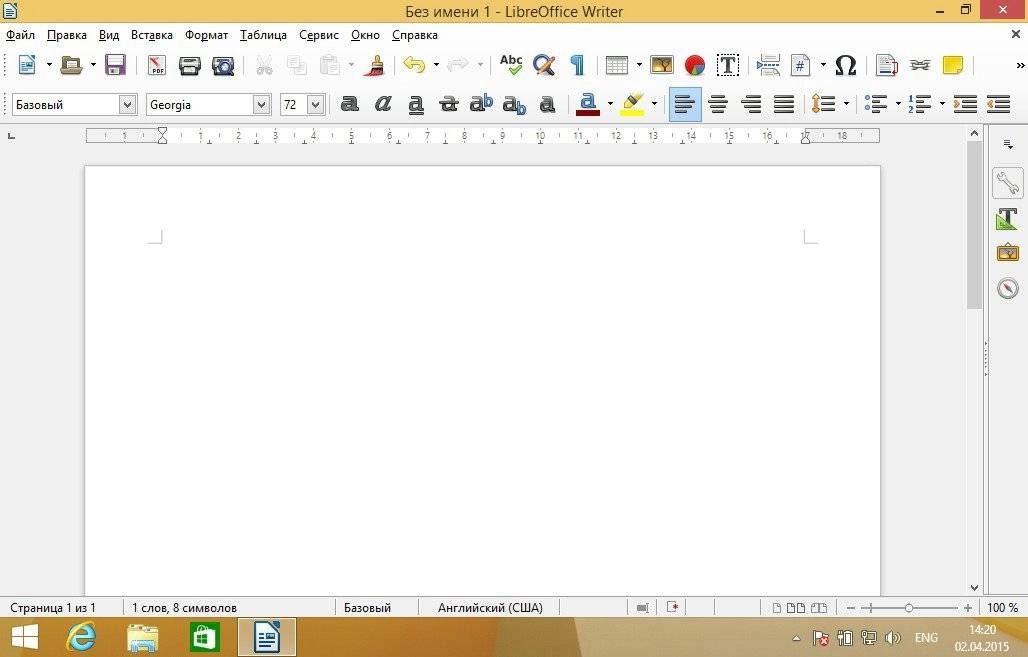Open the font size 72 dropdown
Image resolution: width=1028 pixels, height=657 pixels.
[x=315, y=104]
